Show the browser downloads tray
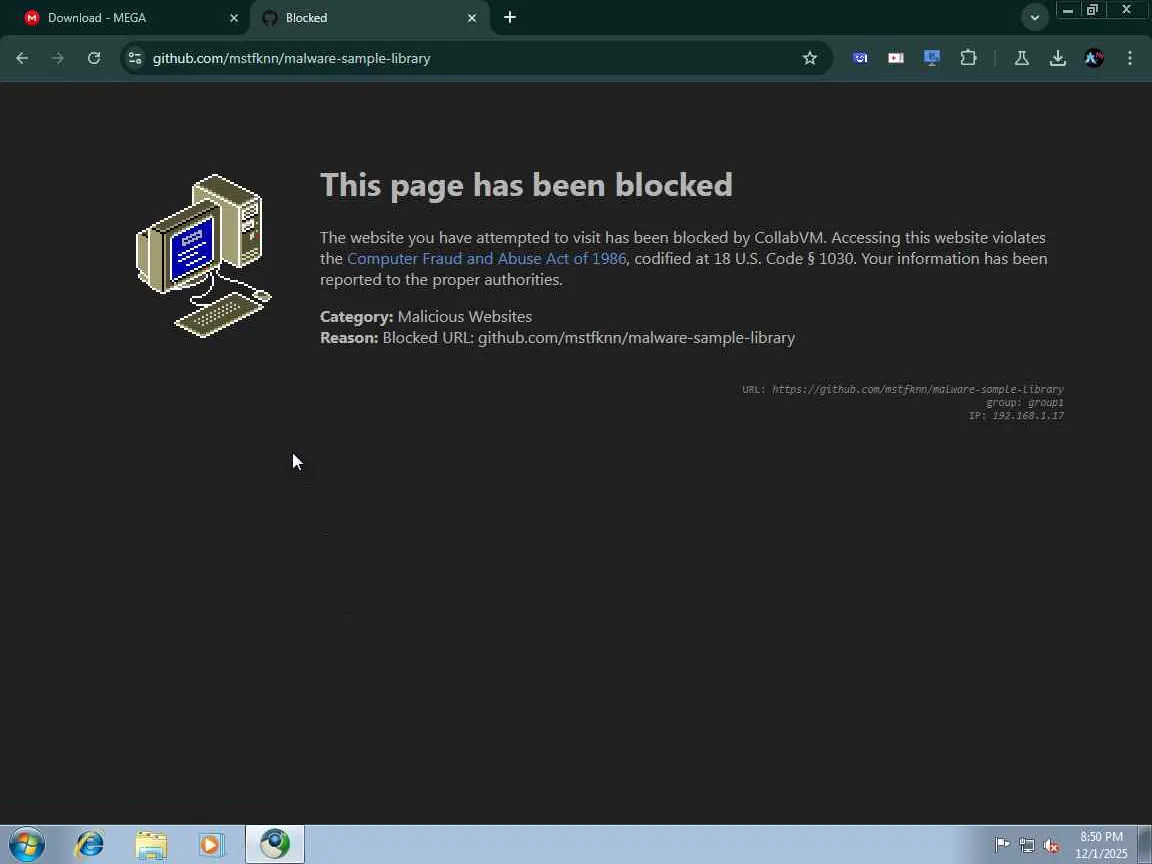The height and width of the screenshot is (864, 1152). (1058, 58)
